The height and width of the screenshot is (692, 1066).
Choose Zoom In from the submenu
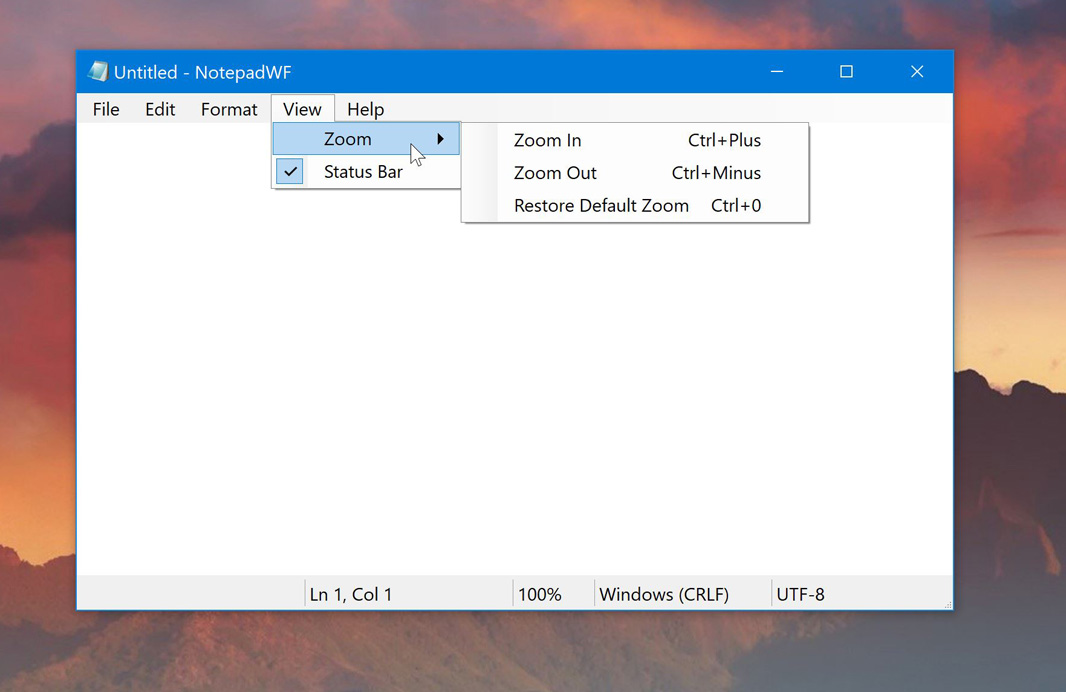pos(547,140)
